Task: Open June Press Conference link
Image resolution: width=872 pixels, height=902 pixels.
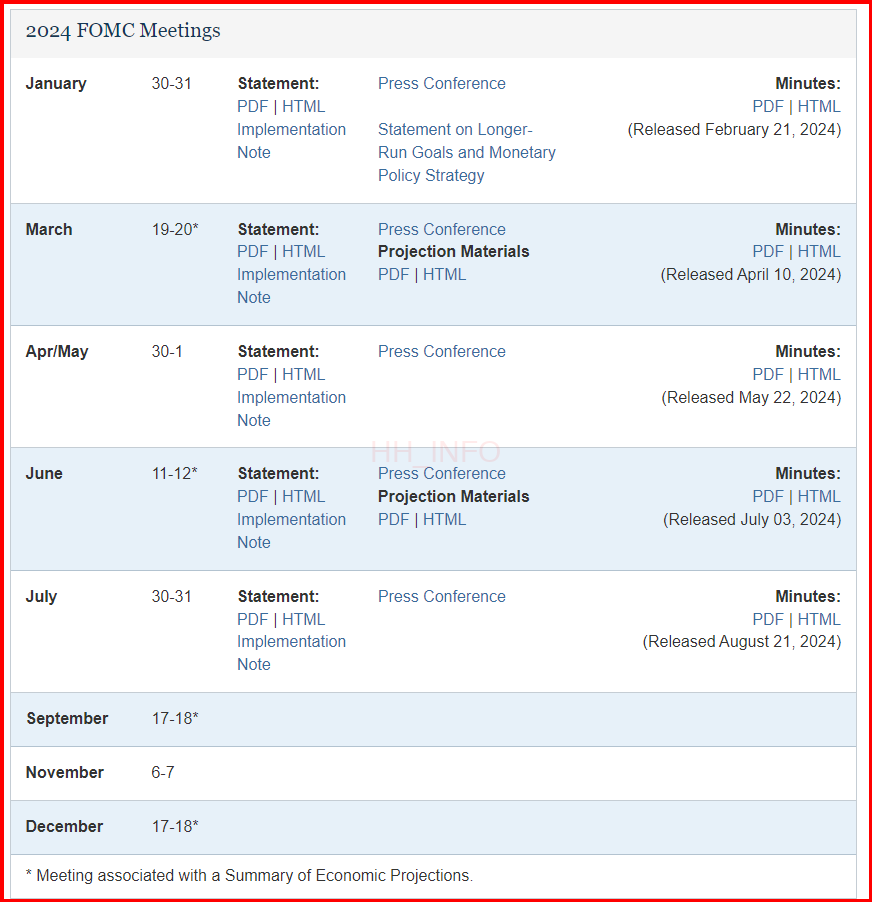Action: pos(441,473)
